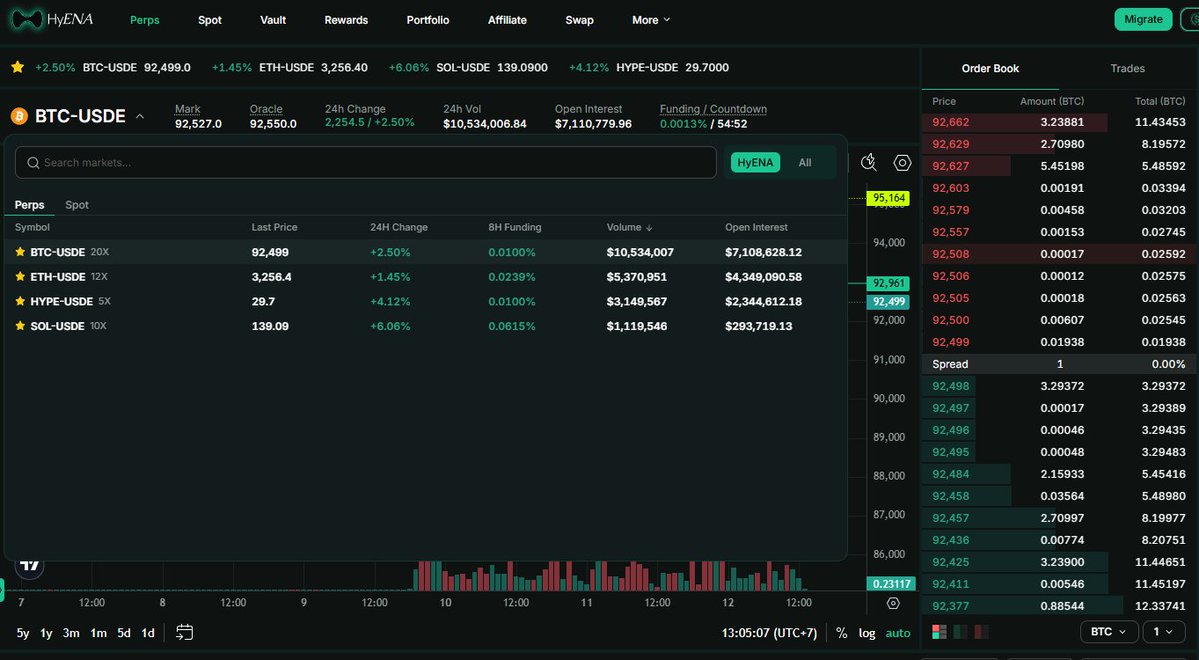Image resolution: width=1199 pixels, height=660 pixels.
Task: Select the HyENA market filter
Action: click(x=755, y=162)
